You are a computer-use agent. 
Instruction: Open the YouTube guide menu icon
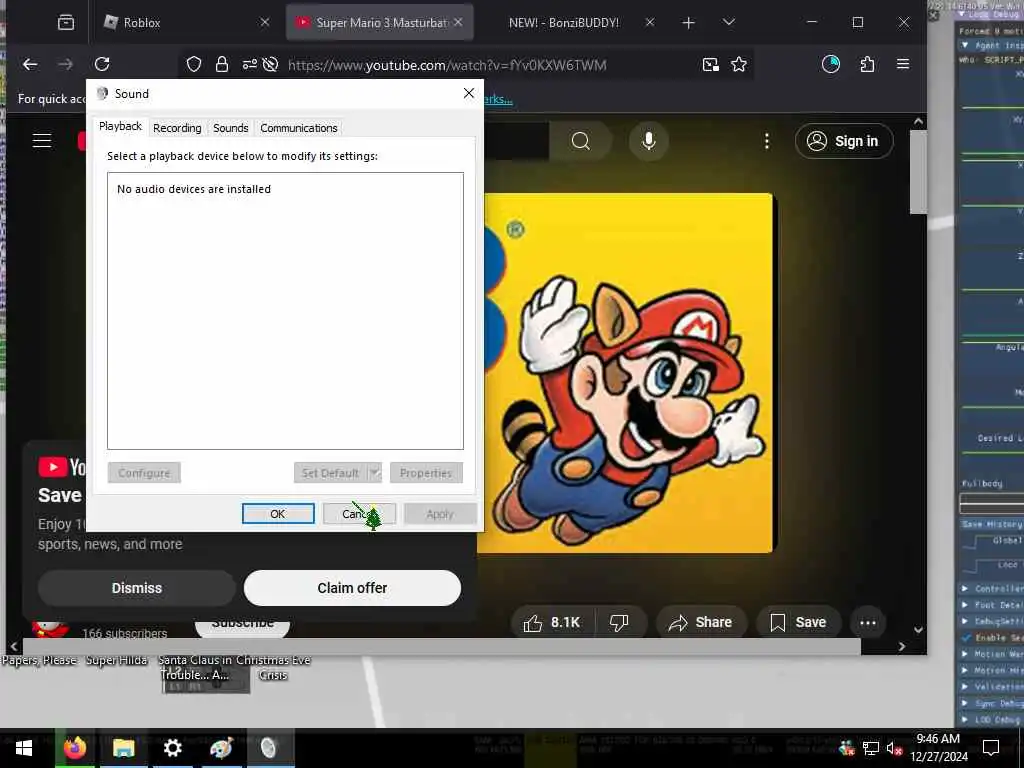(x=42, y=140)
